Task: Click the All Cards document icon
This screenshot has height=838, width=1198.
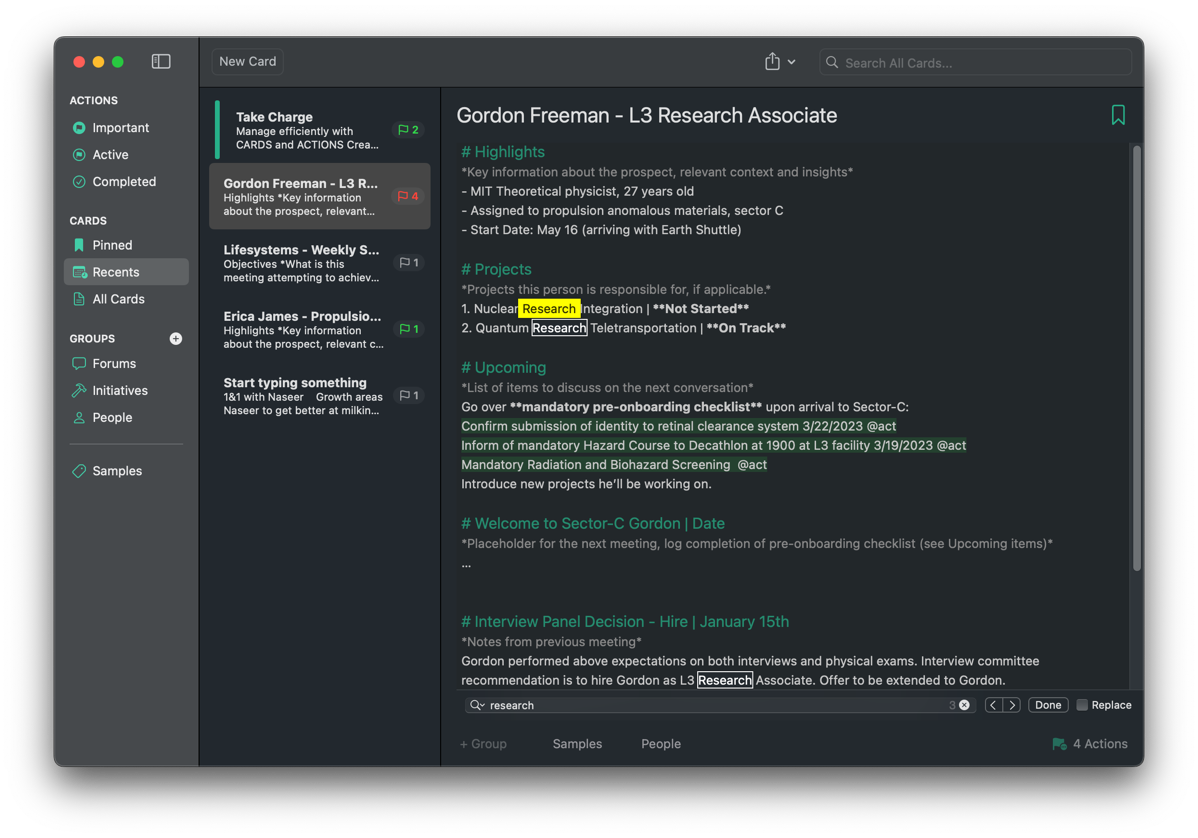Action: point(79,299)
